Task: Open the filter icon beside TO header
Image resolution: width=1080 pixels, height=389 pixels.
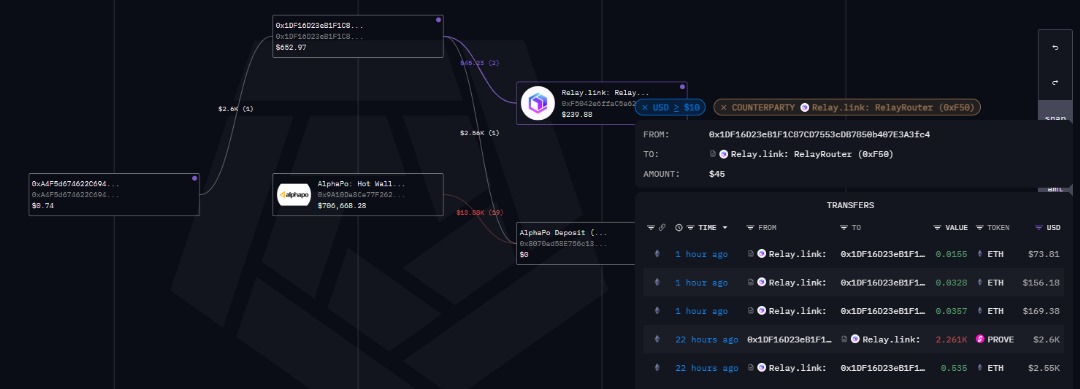Action: coord(844,227)
